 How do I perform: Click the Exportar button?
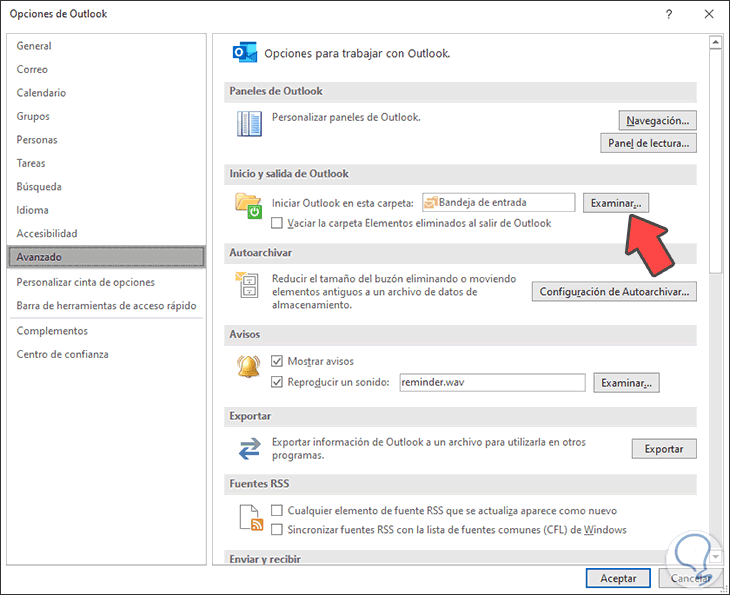(x=664, y=449)
